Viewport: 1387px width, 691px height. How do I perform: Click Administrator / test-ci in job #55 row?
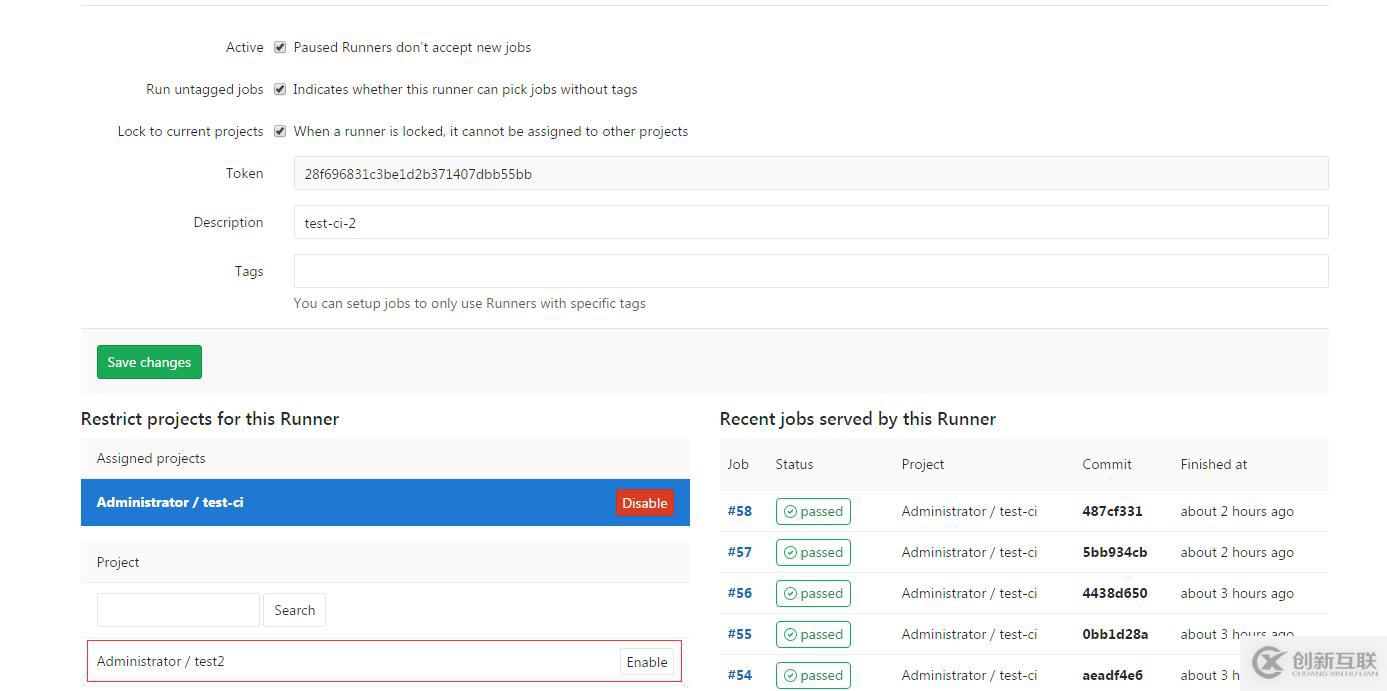click(x=969, y=634)
